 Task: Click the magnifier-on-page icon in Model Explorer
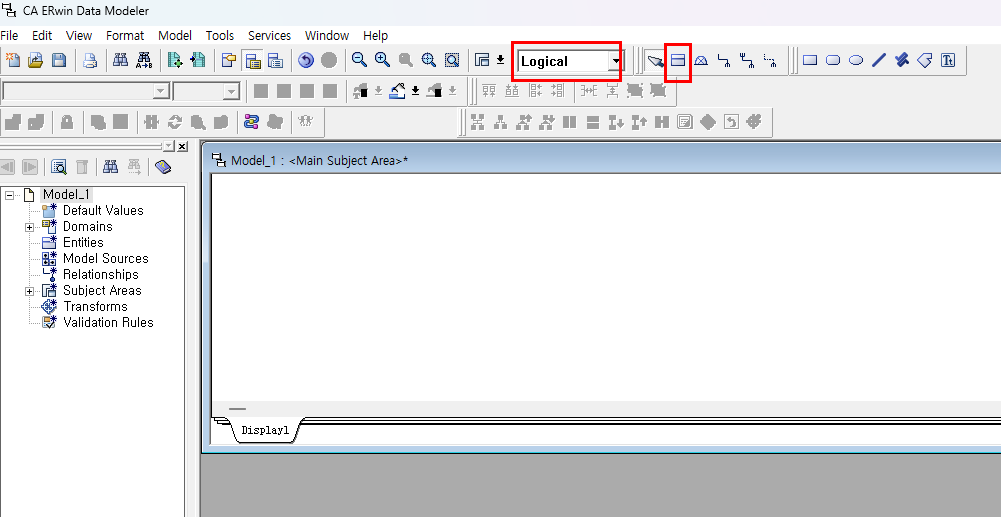(59, 167)
